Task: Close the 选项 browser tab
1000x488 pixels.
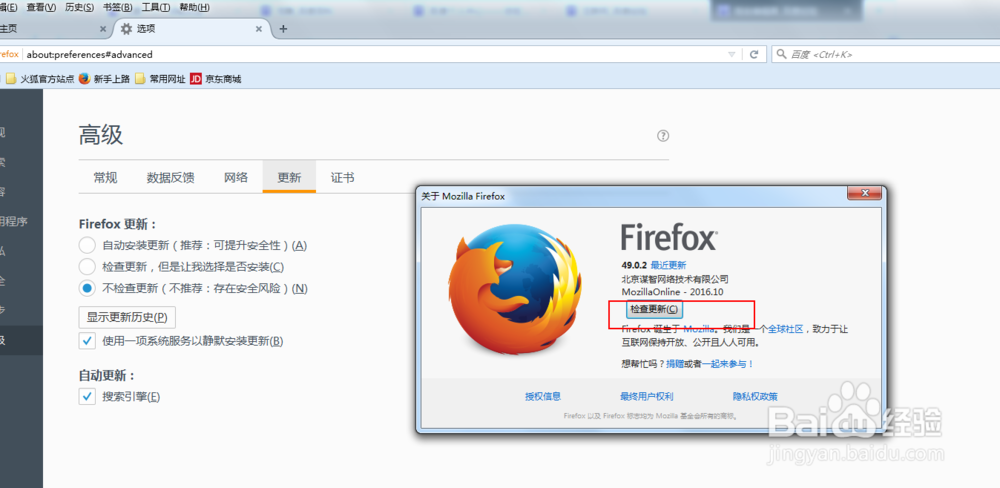Action: (259, 29)
